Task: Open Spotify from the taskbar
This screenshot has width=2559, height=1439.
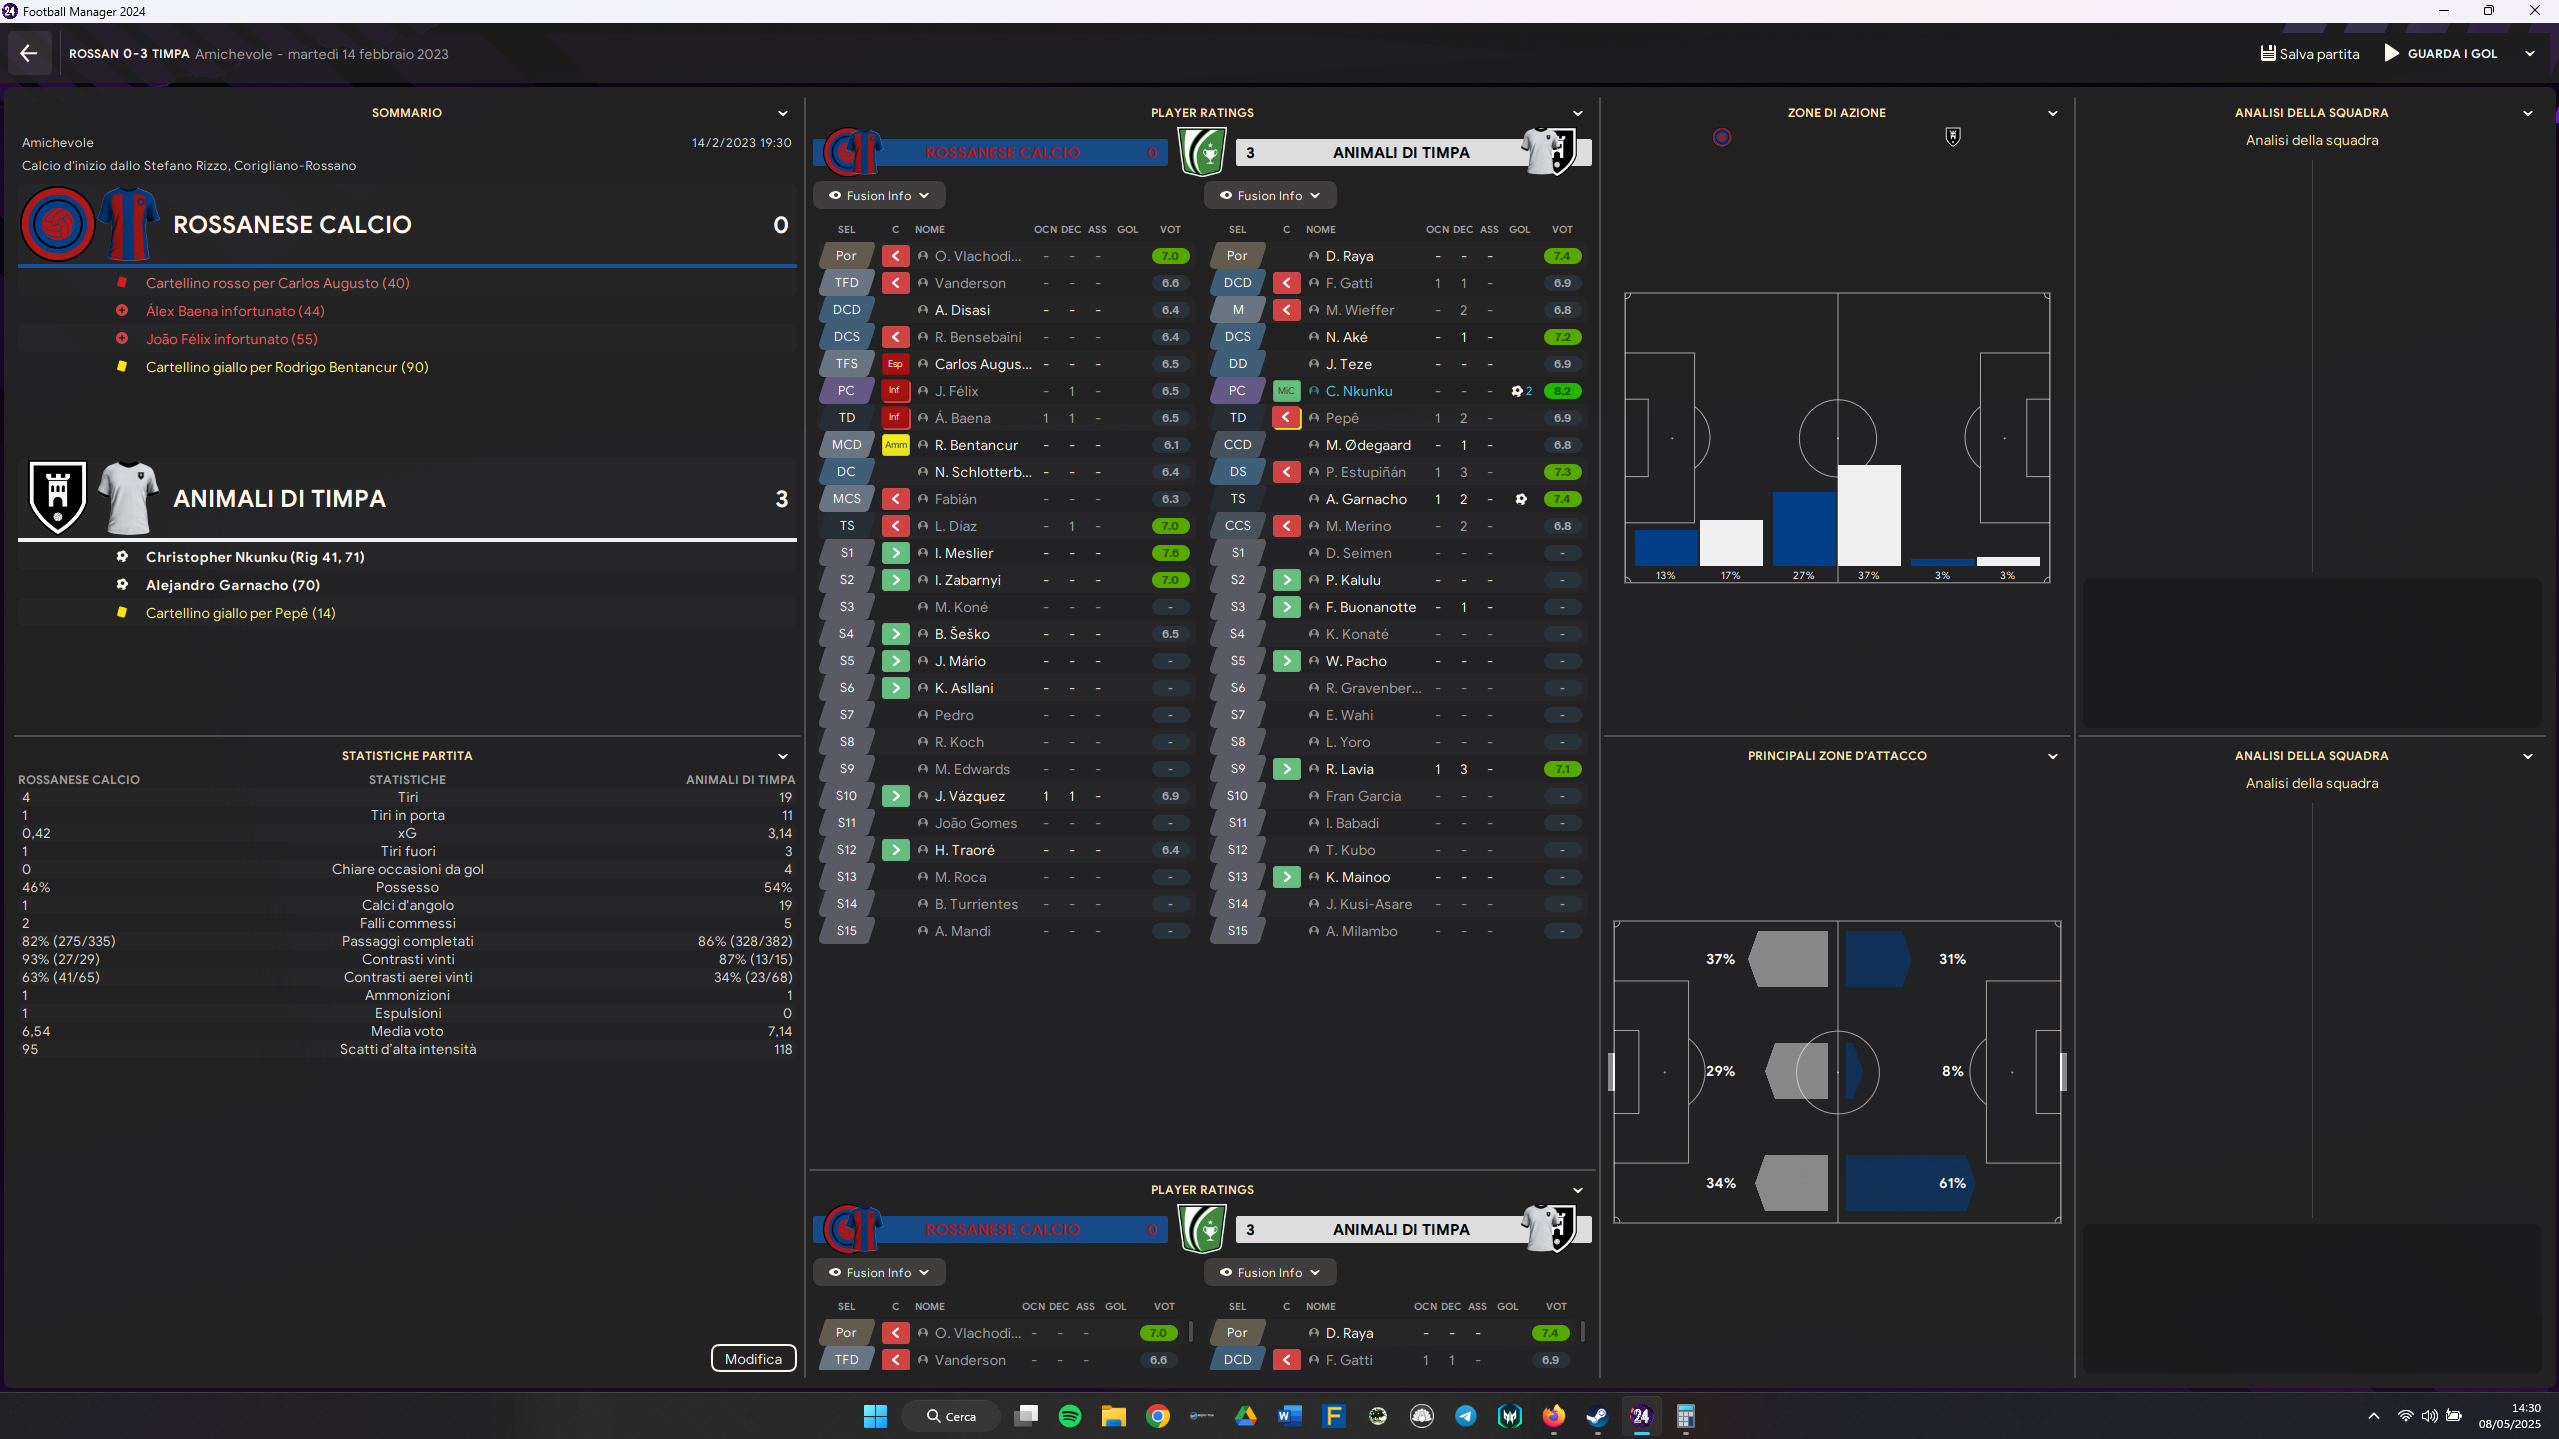Action: tap(1069, 1416)
